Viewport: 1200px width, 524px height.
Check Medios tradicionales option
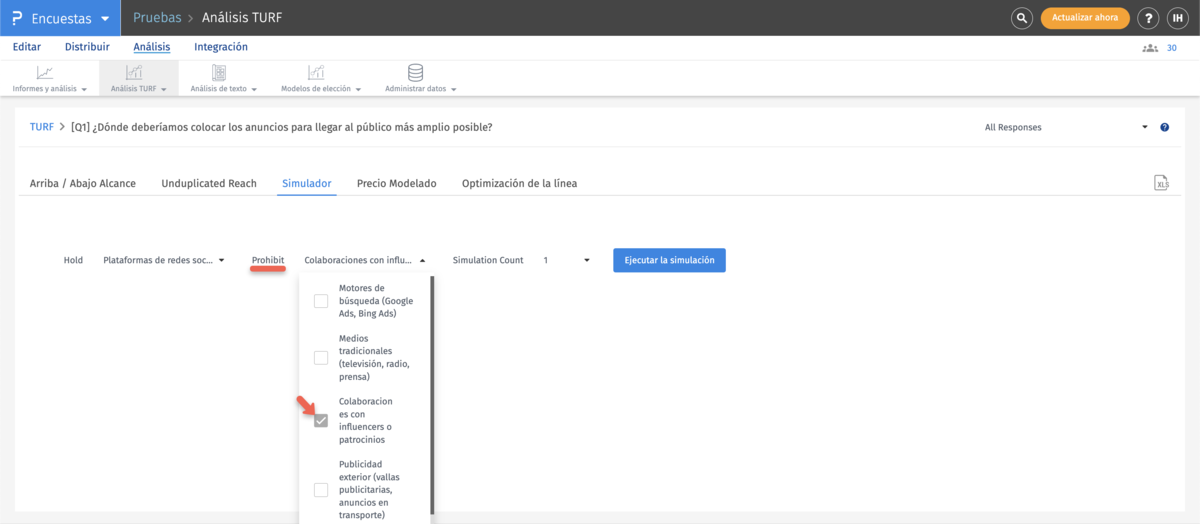321,358
